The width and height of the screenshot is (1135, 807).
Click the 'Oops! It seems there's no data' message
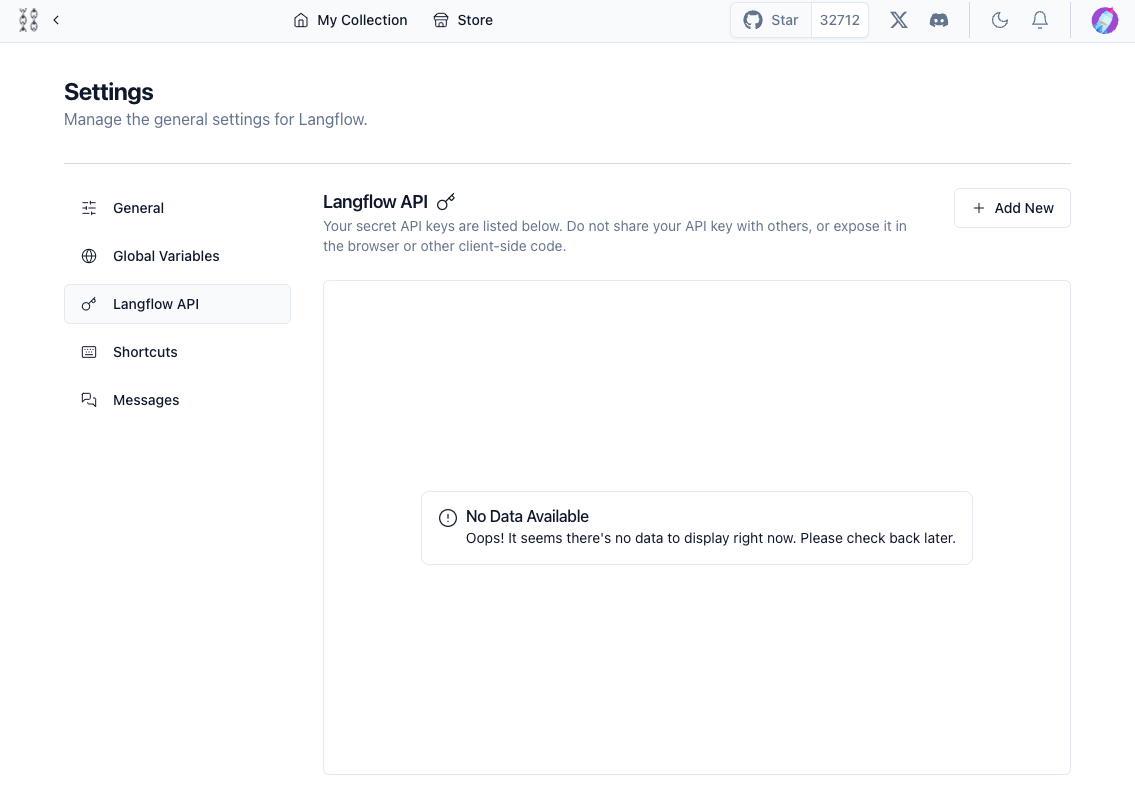click(711, 538)
